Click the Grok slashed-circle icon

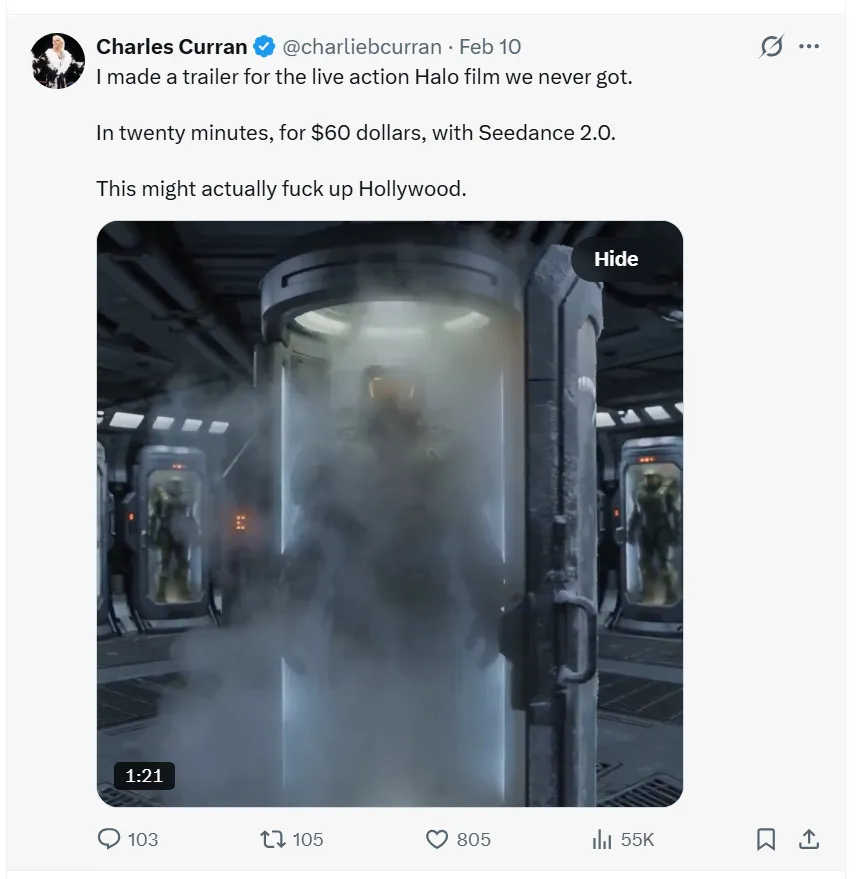tap(772, 46)
